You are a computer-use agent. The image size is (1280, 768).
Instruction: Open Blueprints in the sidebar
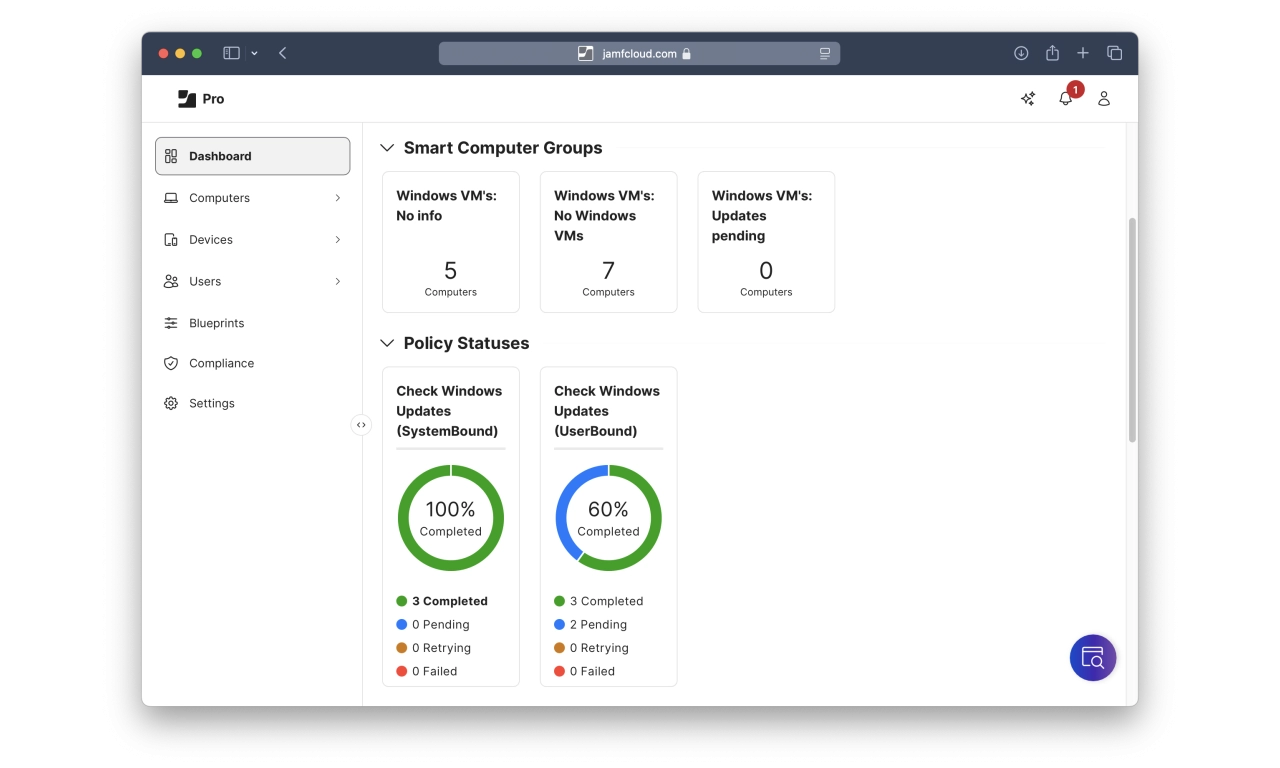216,323
